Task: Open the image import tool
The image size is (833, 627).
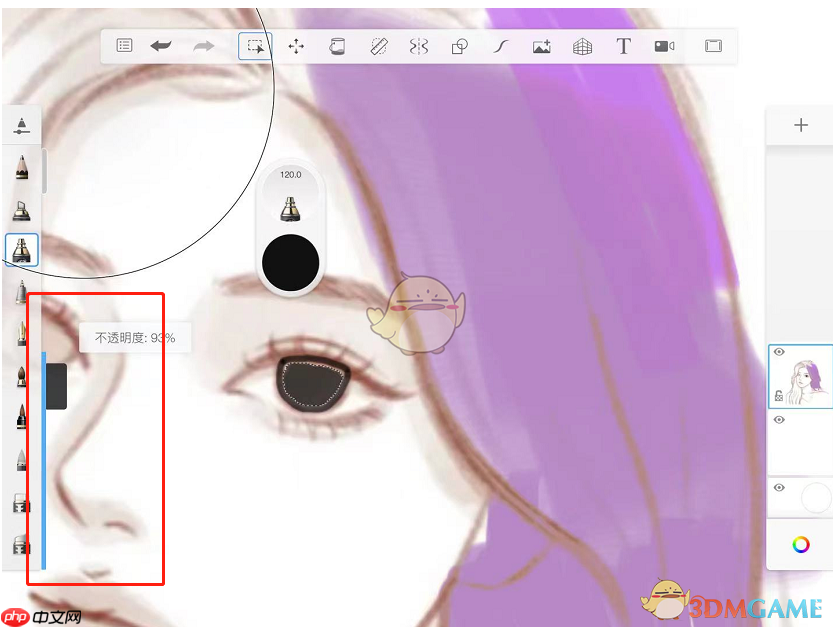Action: coord(541,46)
